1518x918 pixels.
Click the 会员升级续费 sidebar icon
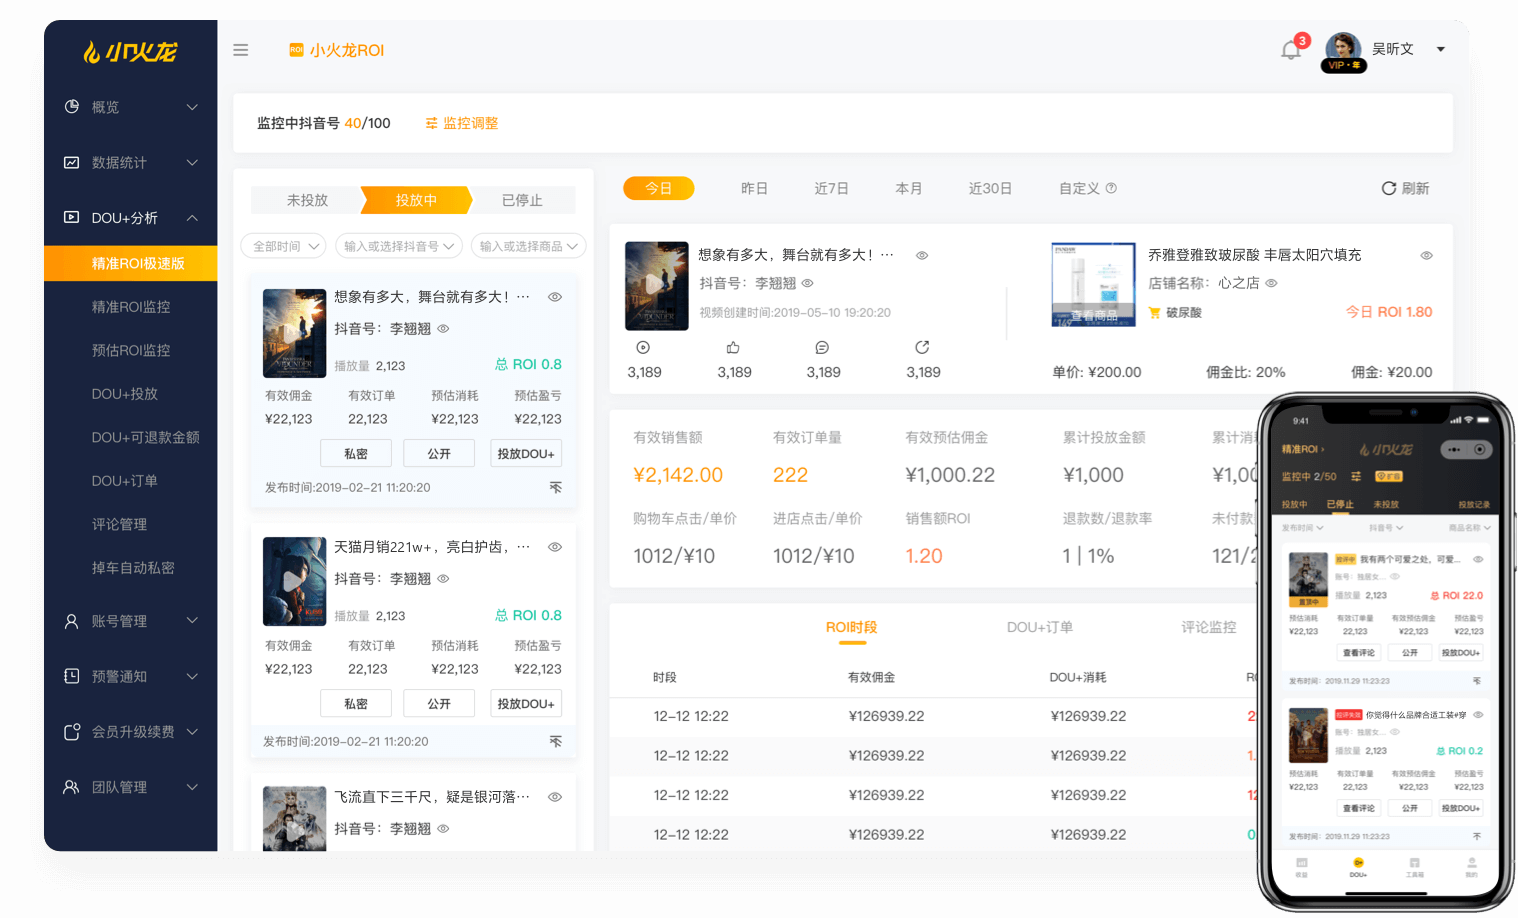point(71,732)
